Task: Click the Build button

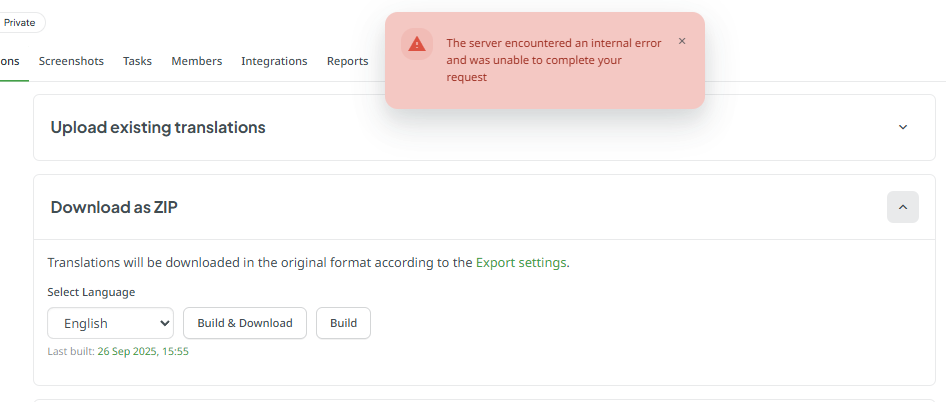Action: tap(343, 323)
